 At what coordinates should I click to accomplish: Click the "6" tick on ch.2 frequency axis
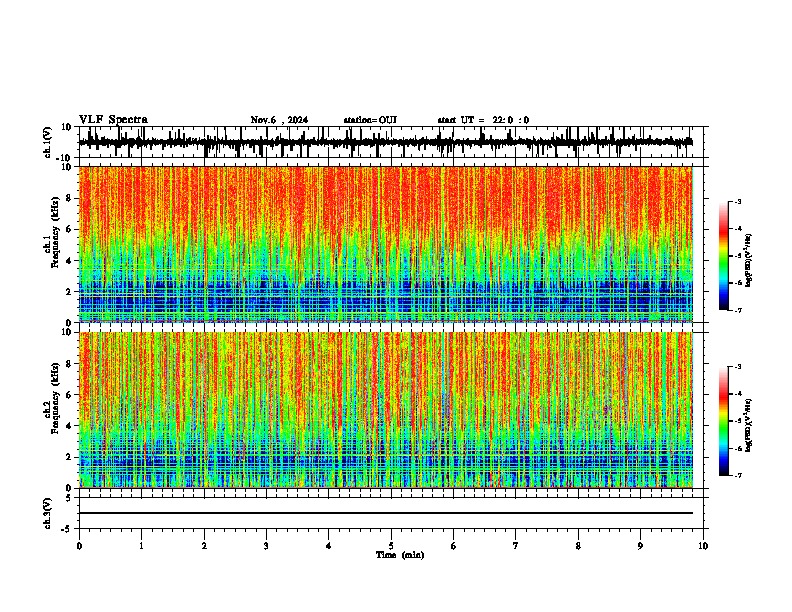coord(70,395)
